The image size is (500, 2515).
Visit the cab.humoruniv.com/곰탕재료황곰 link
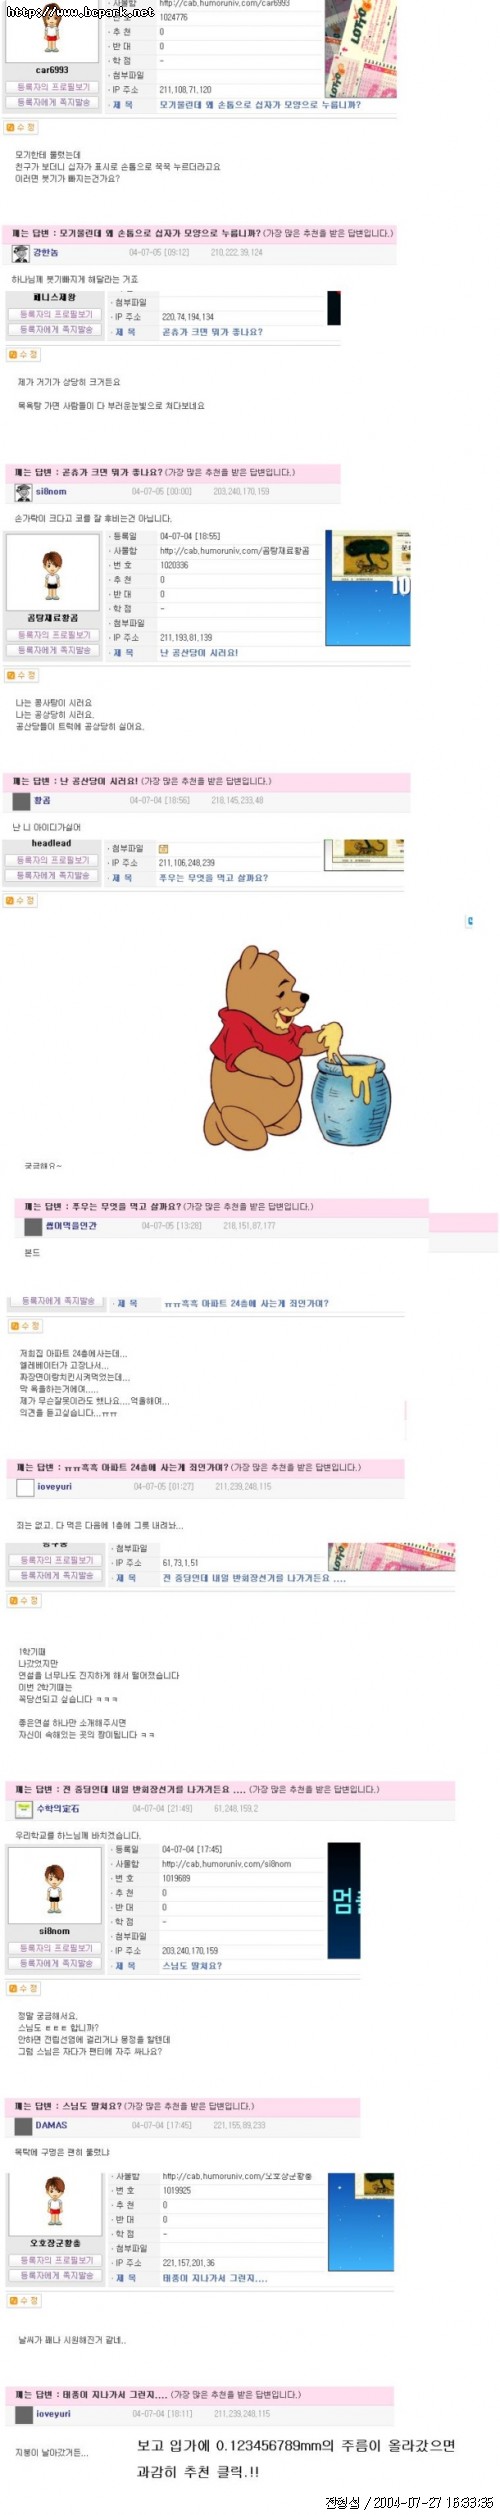click(234, 550)
